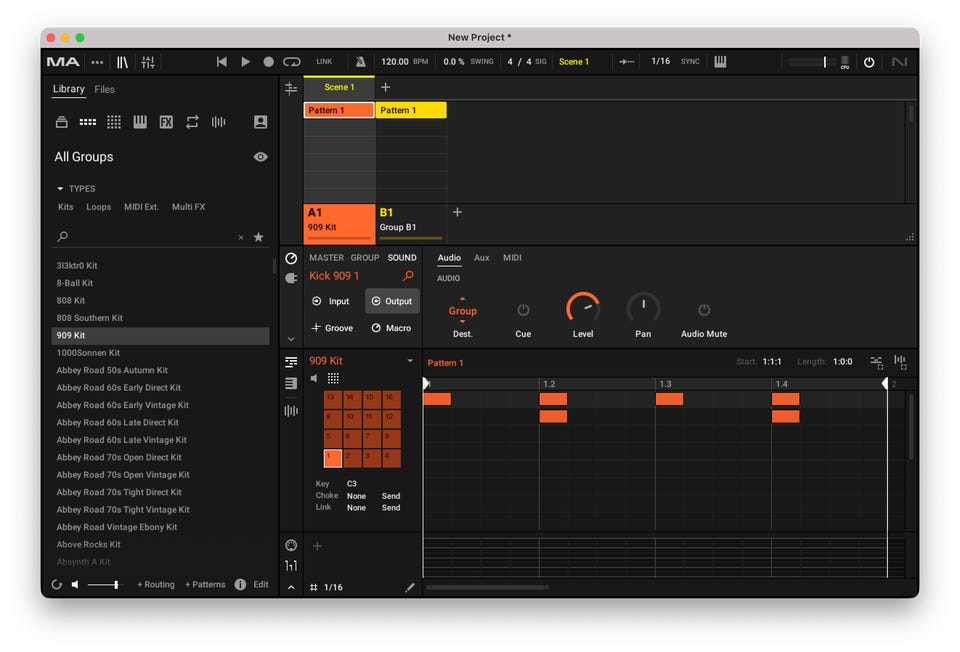Collapse the TYPES section triangle
Viewport: 960px width, 652px height.
(60, 189)
